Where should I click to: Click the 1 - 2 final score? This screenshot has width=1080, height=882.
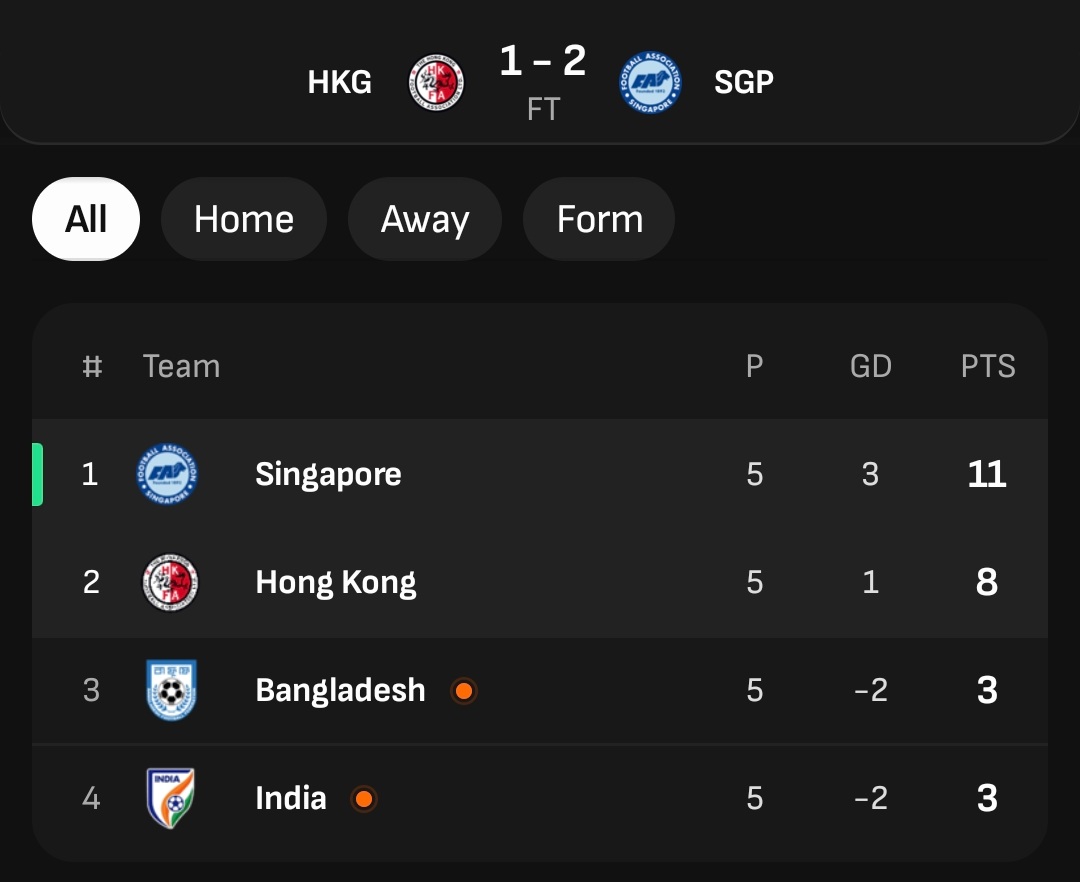pyautogui.click(x=543, y=62)
